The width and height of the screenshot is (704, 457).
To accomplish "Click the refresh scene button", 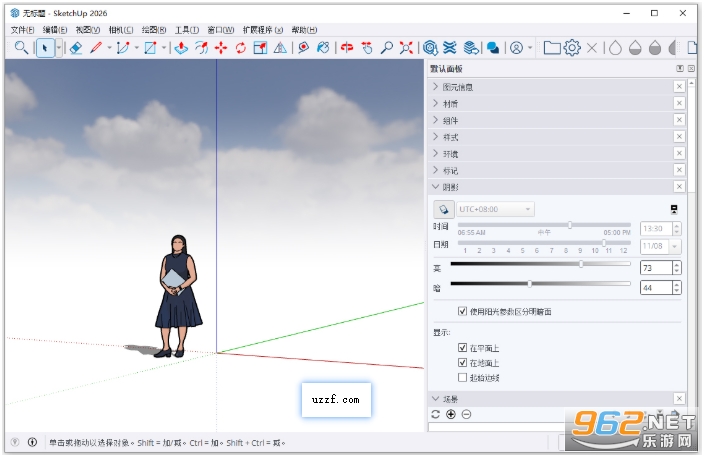I will coord(435,414).
